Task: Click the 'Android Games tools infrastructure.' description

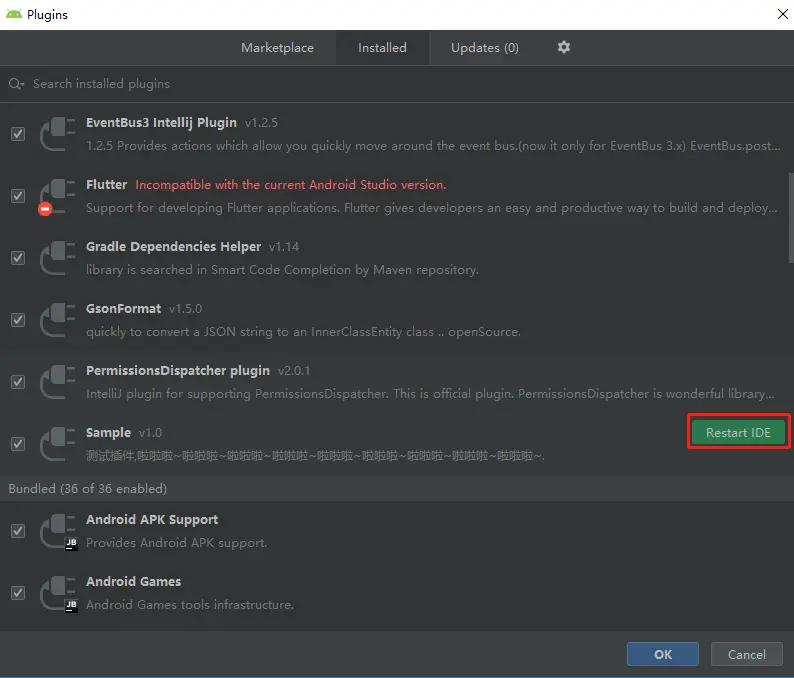Action: [190, 605]
